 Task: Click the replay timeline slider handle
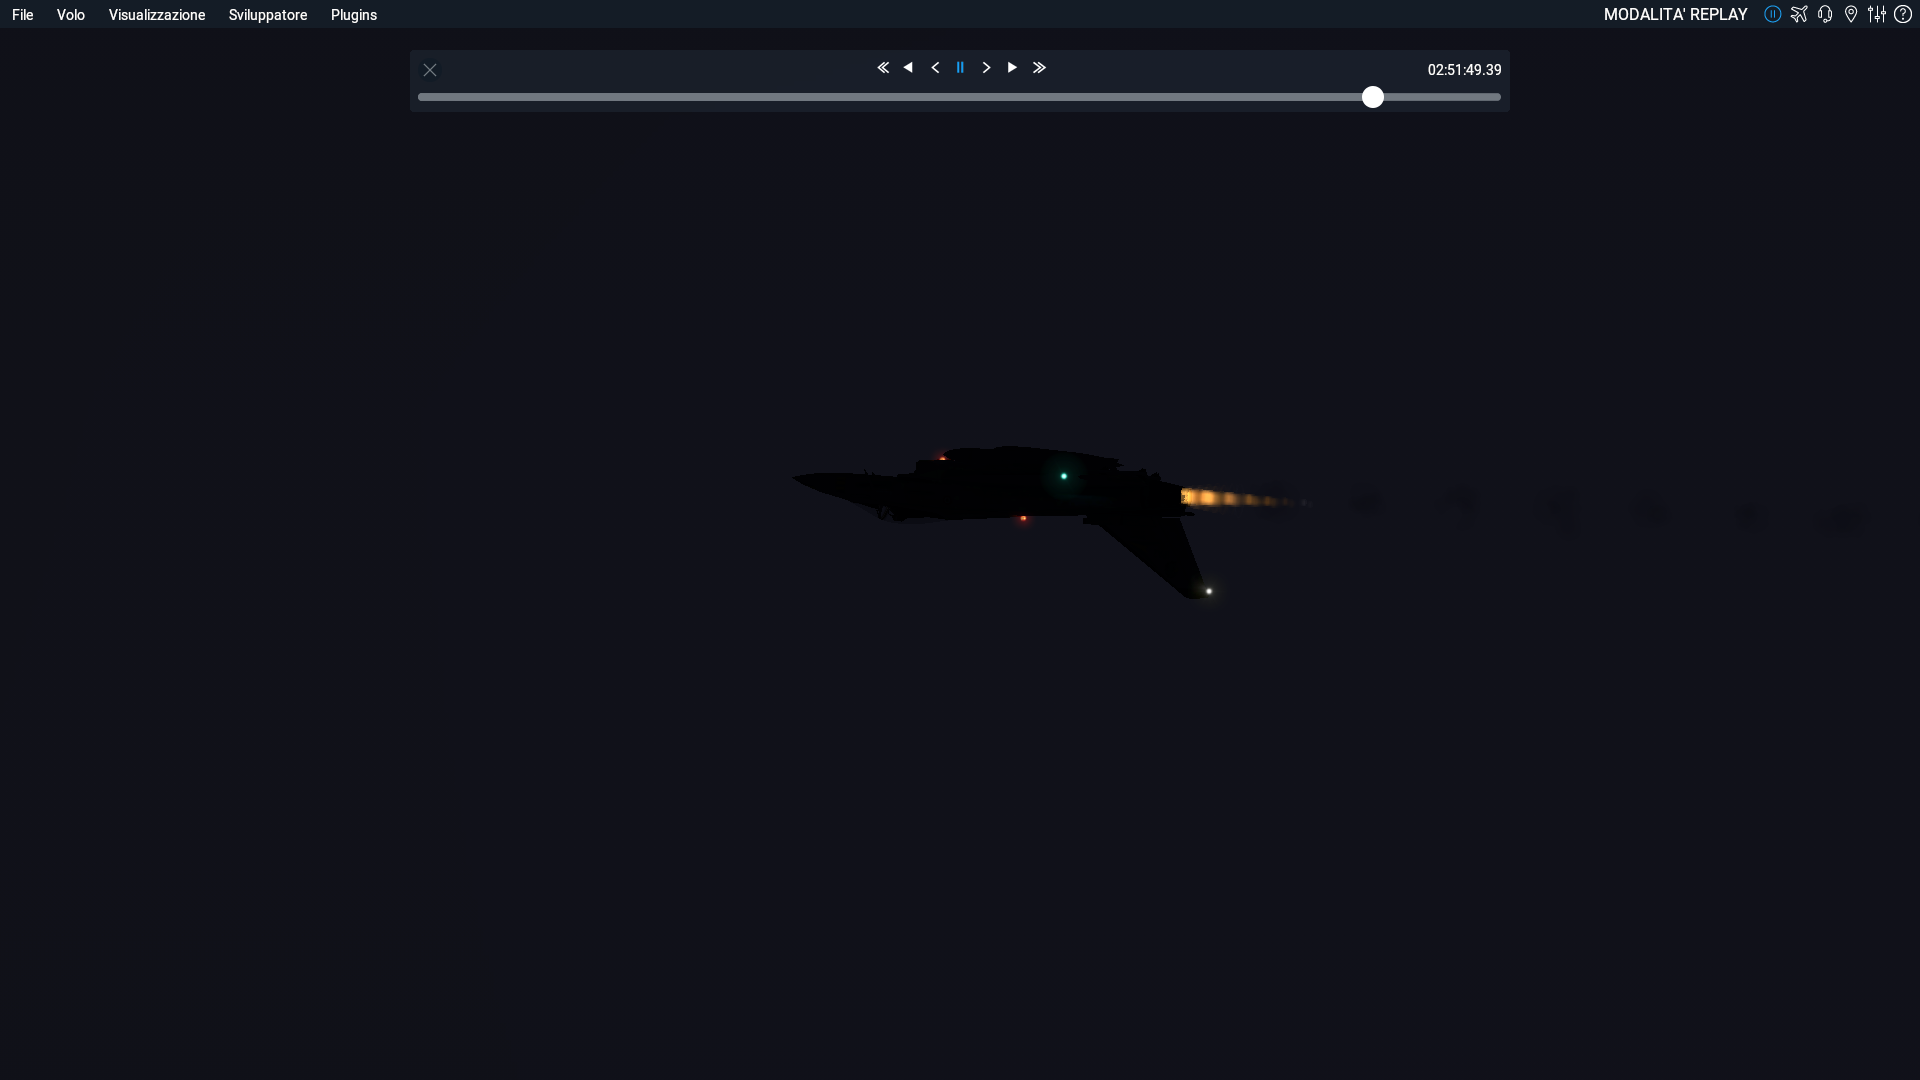(1373, 97)
